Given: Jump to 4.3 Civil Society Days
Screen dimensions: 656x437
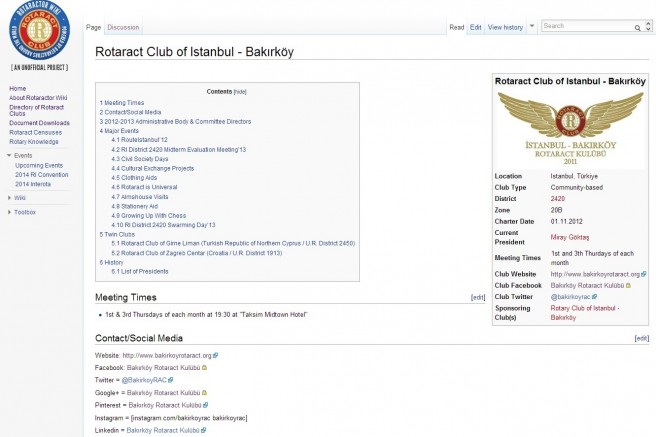Looking at the screenshot, I should click(x=140, y=159).
